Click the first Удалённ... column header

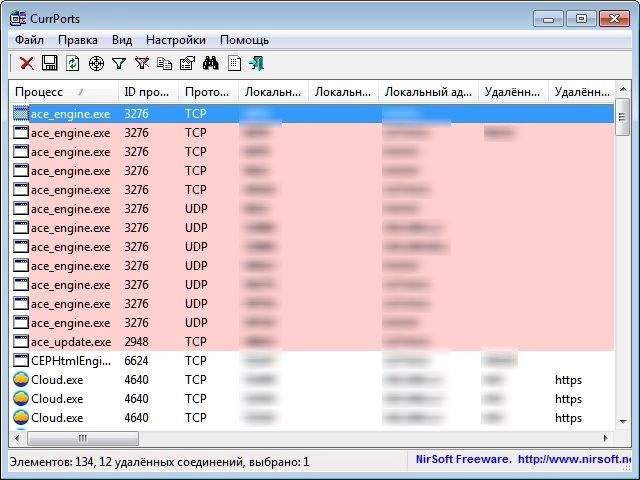click(513, 92)
